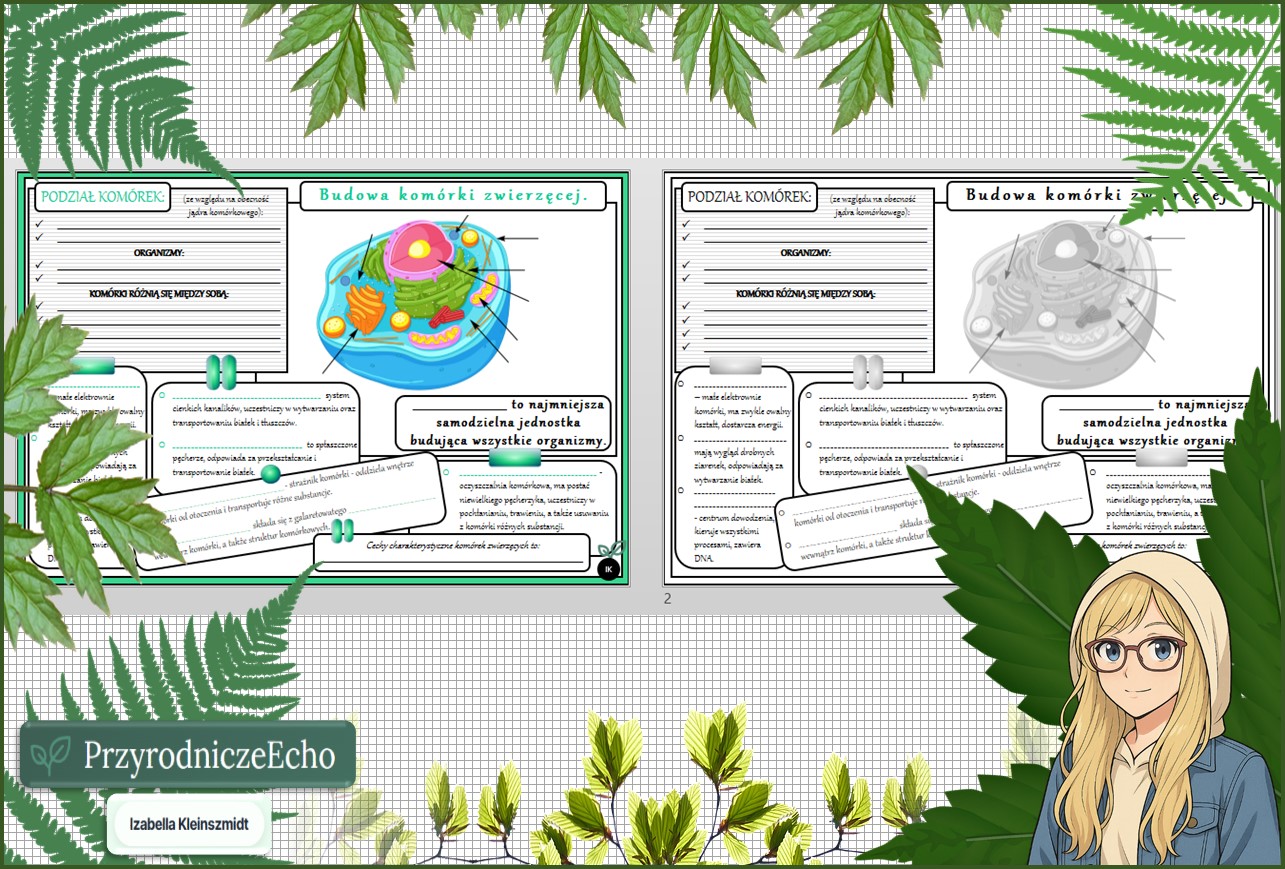Click the black IK badge on color worksheet
Screen dimensions: 1285x869
608,569
